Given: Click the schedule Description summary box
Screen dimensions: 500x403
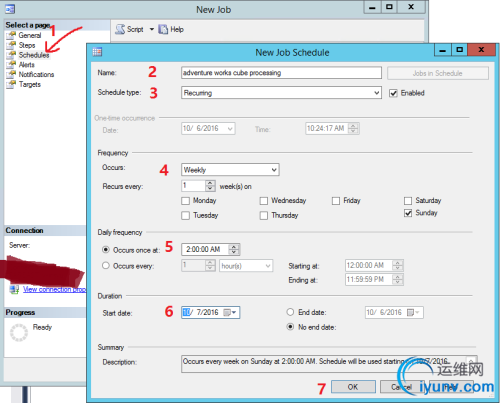Looking at the screenshot, I should tap(329, 364).
